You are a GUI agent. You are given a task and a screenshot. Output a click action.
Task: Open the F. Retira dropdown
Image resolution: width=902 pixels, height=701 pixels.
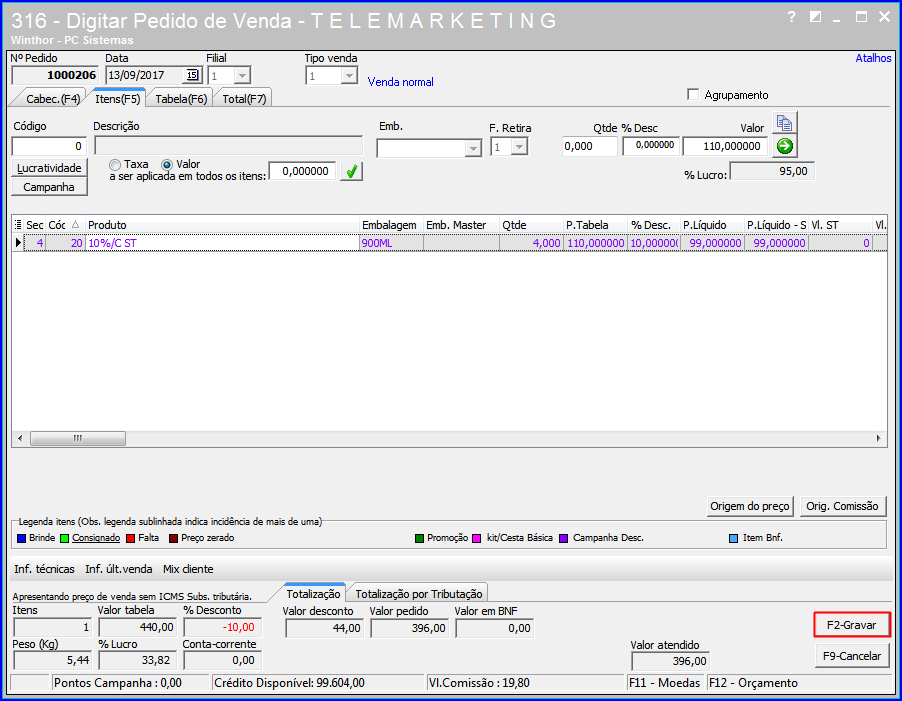click(x=519, y=147)
